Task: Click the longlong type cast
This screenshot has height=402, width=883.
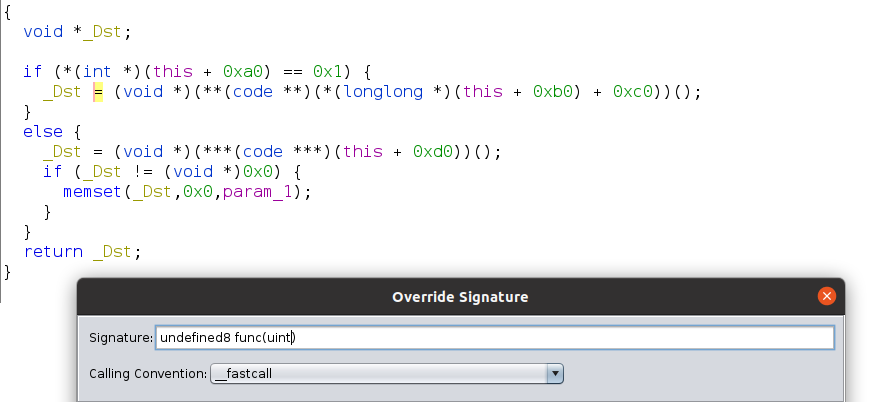Action: click(383, 92)
